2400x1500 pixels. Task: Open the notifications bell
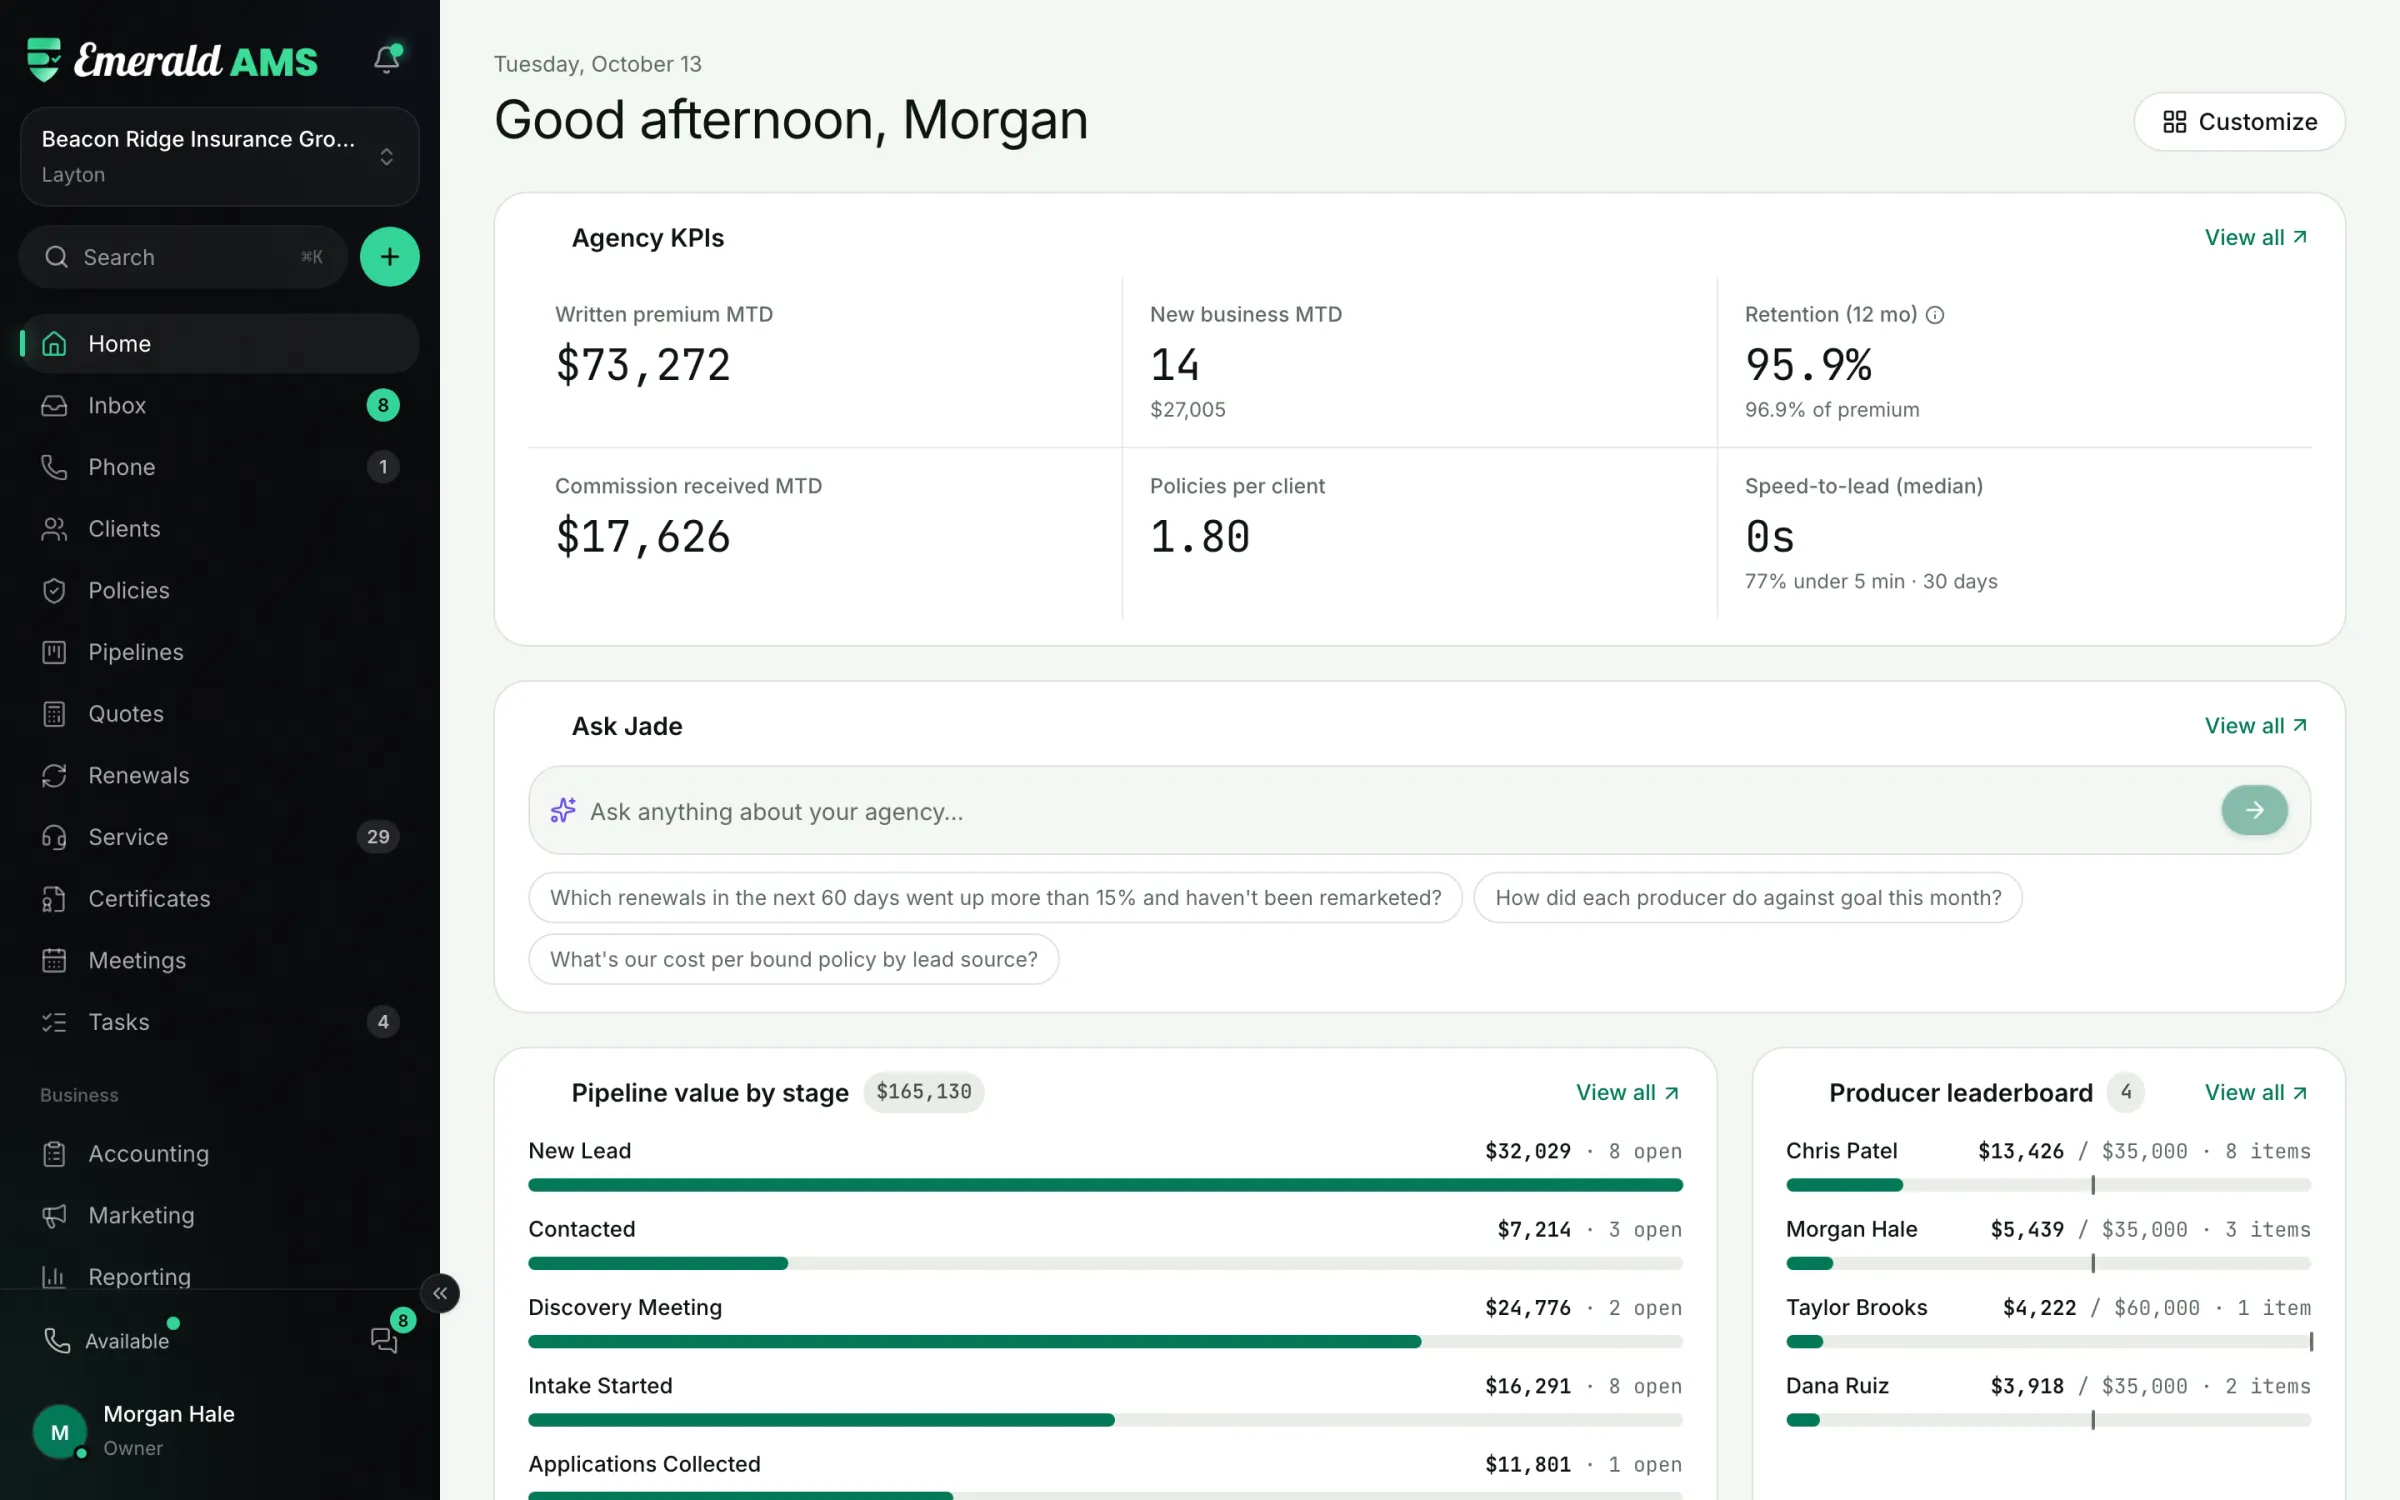[387, 59]
